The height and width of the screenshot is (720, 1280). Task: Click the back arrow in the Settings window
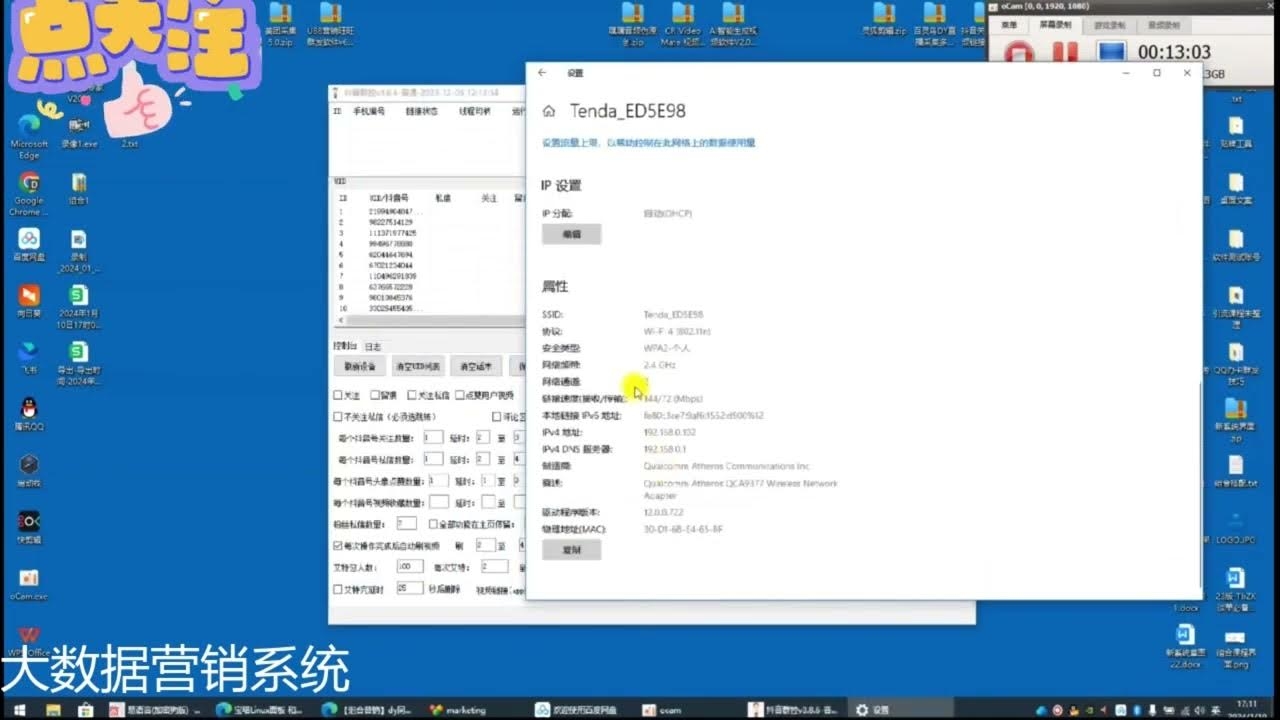click(x=541, y=73)
